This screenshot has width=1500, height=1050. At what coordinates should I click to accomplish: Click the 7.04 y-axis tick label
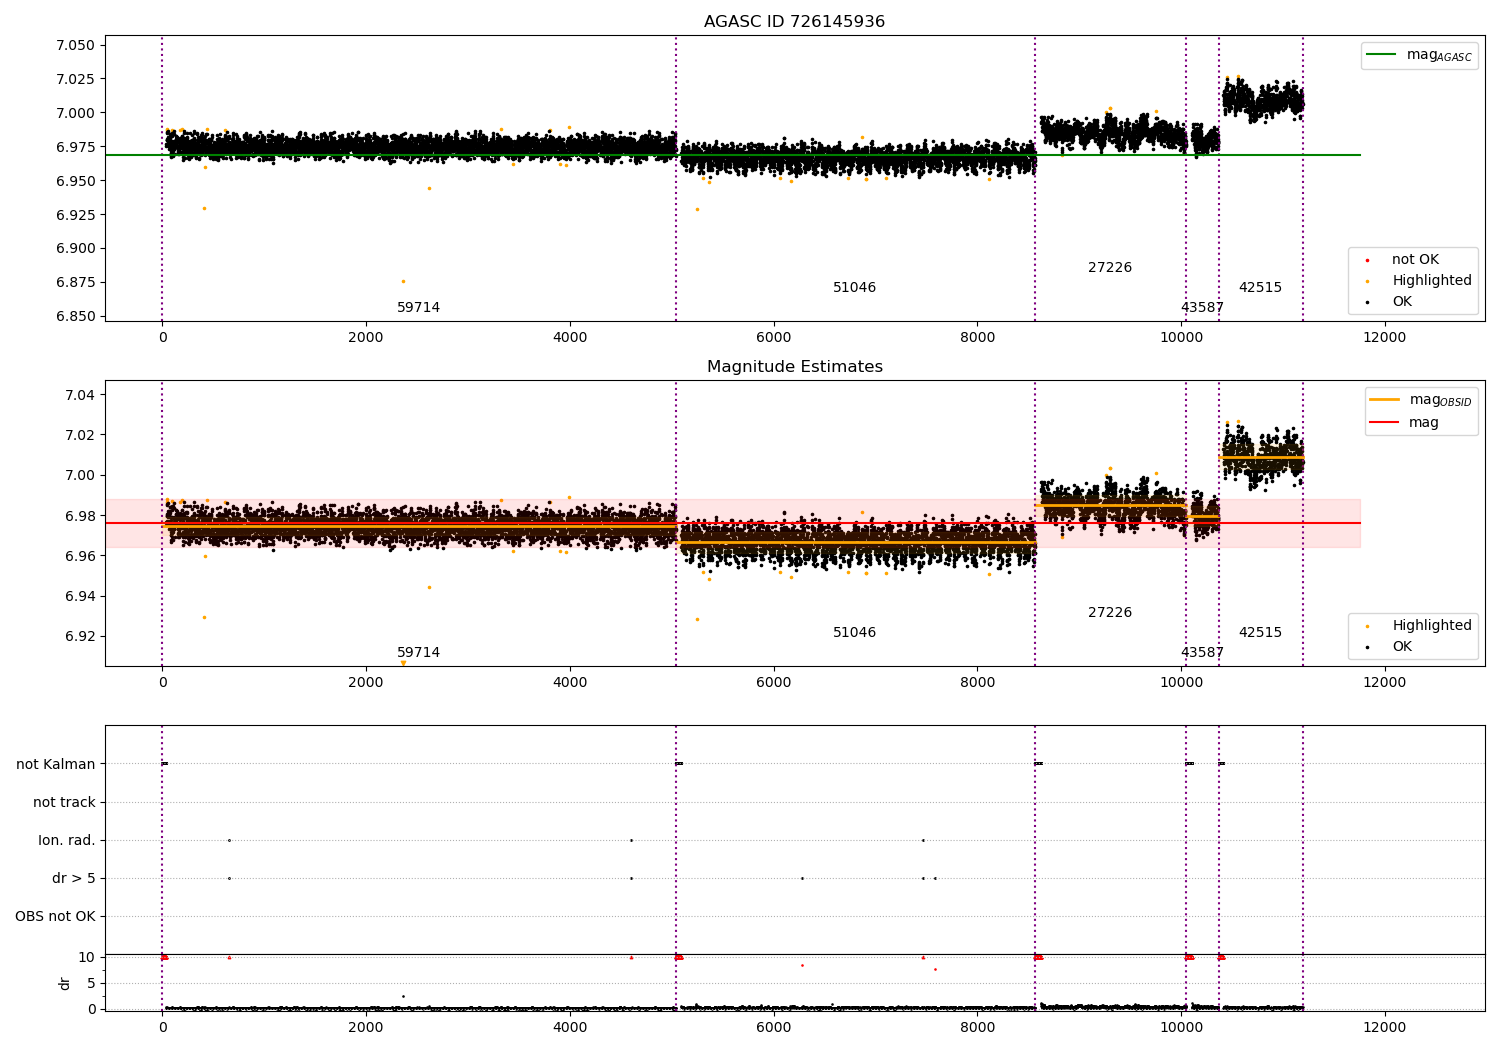point(80,396)
